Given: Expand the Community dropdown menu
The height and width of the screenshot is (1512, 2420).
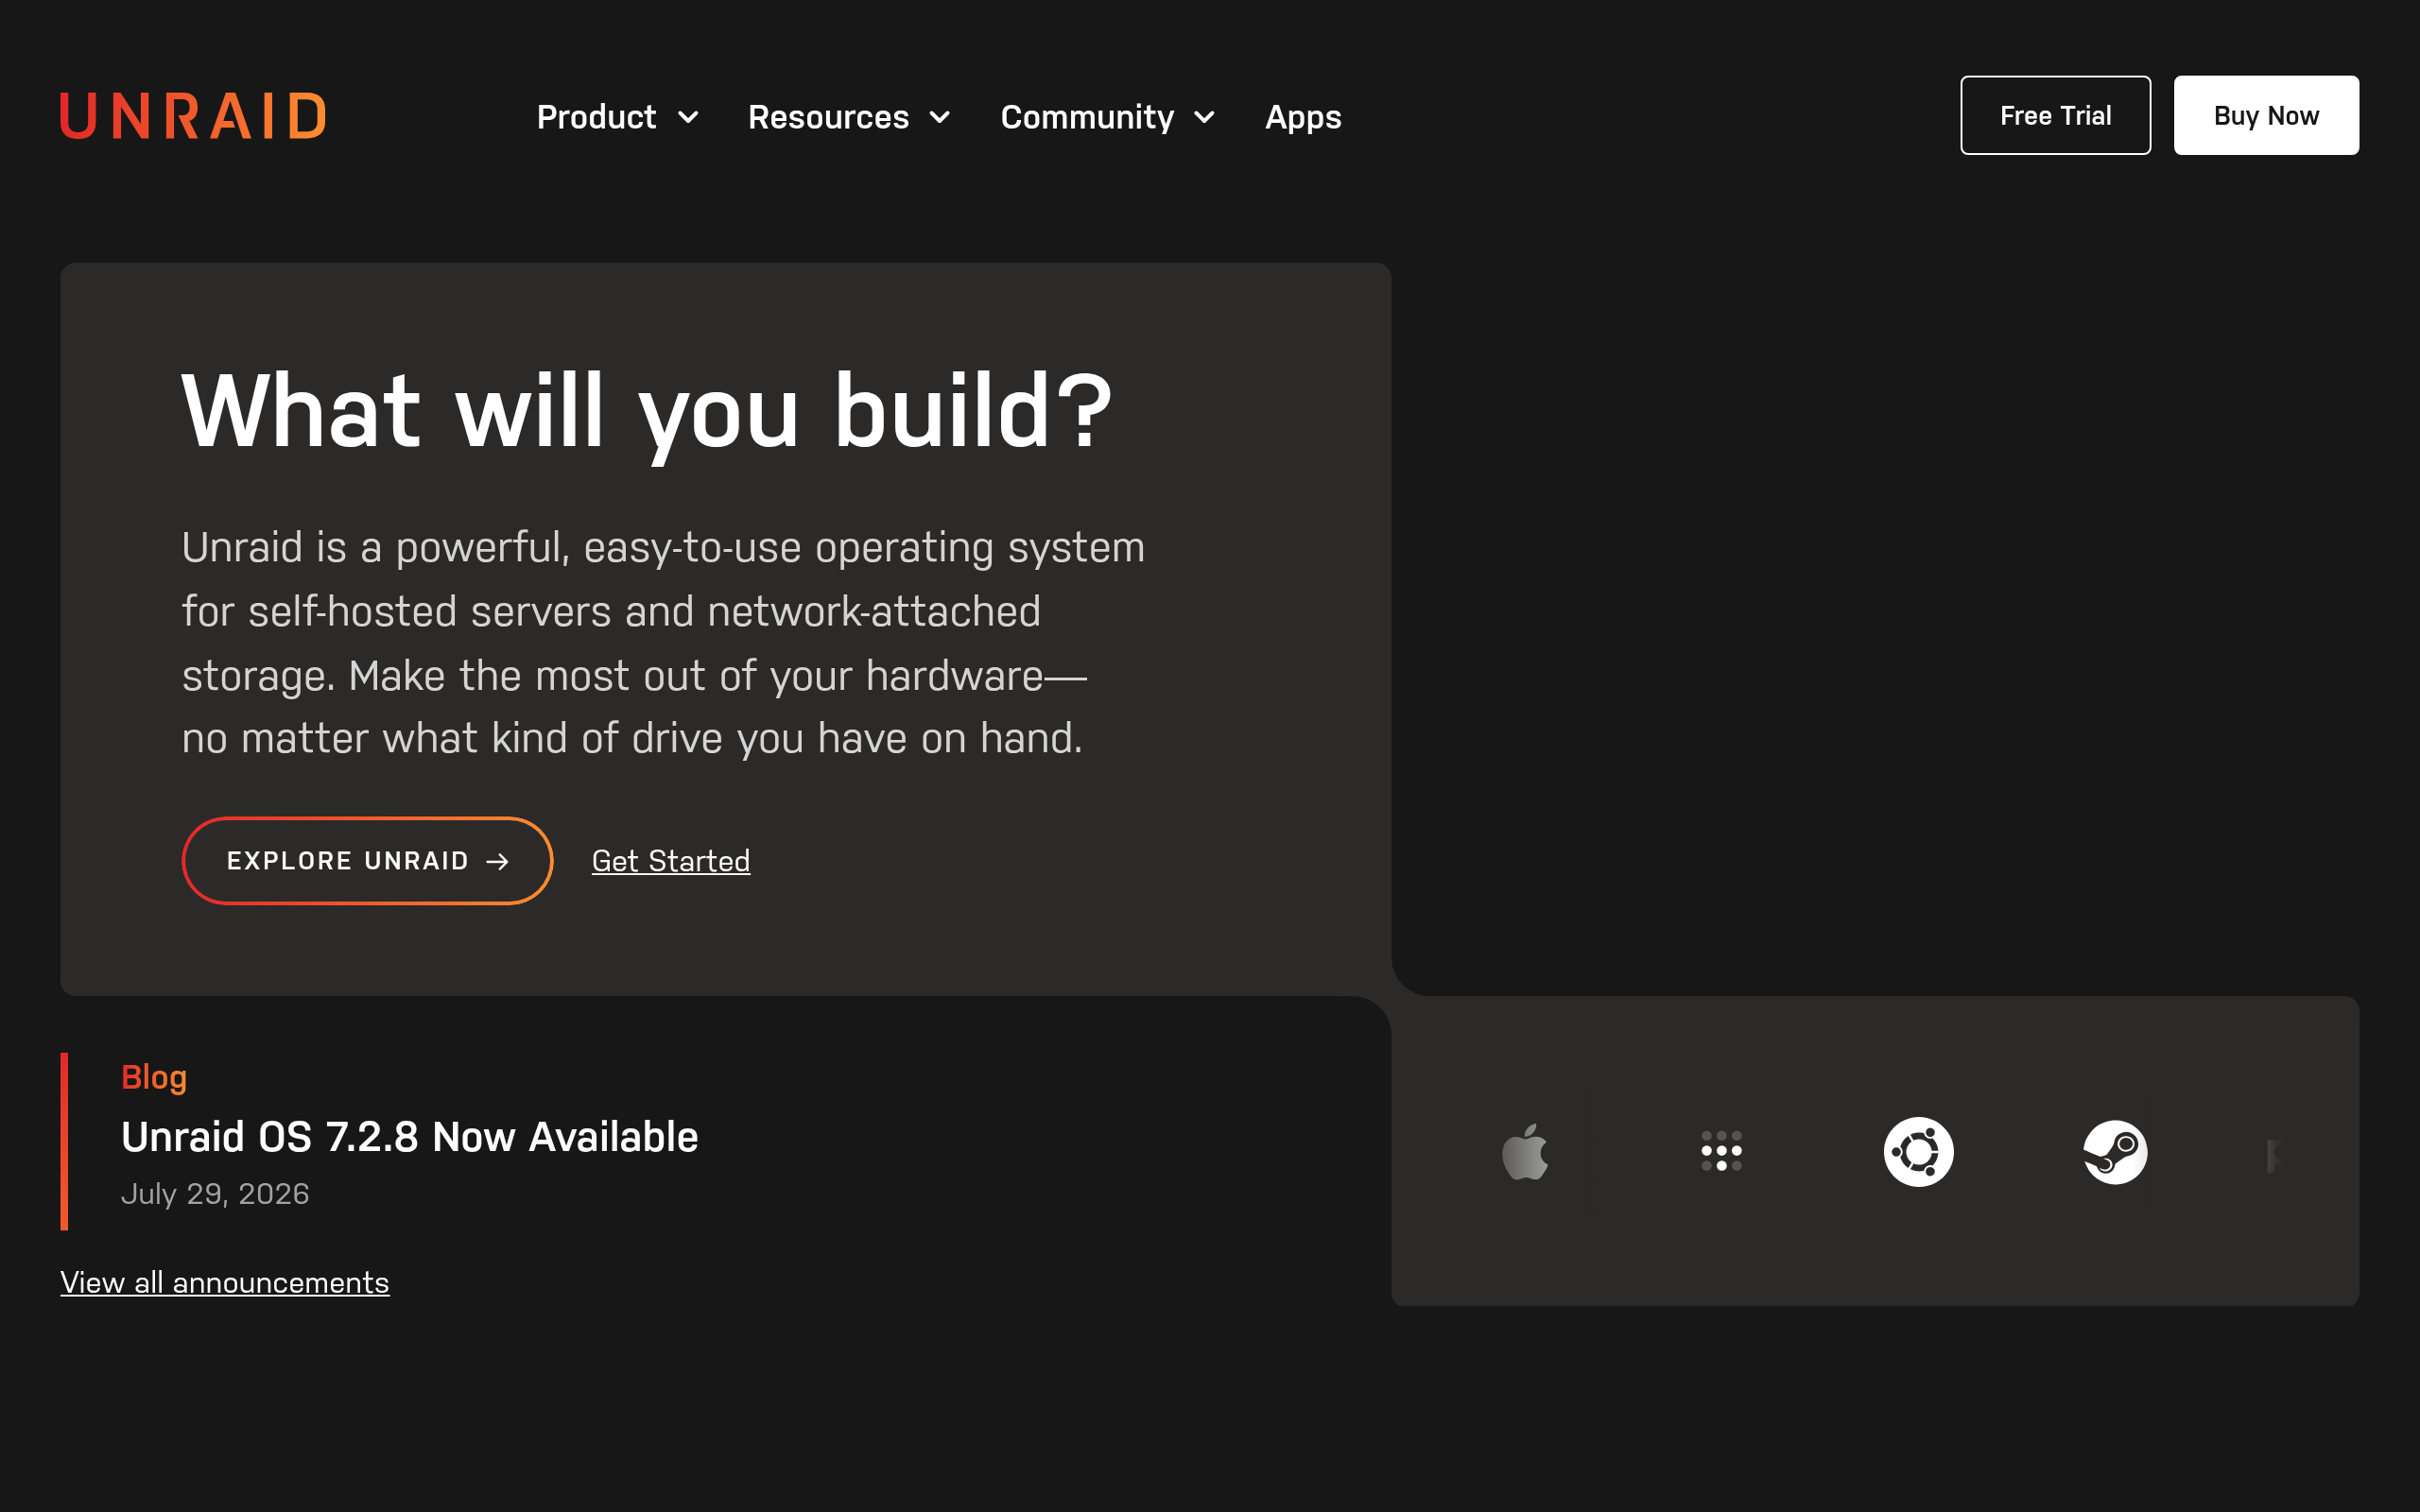Looking at the screenshot, I should point(1109,117).
